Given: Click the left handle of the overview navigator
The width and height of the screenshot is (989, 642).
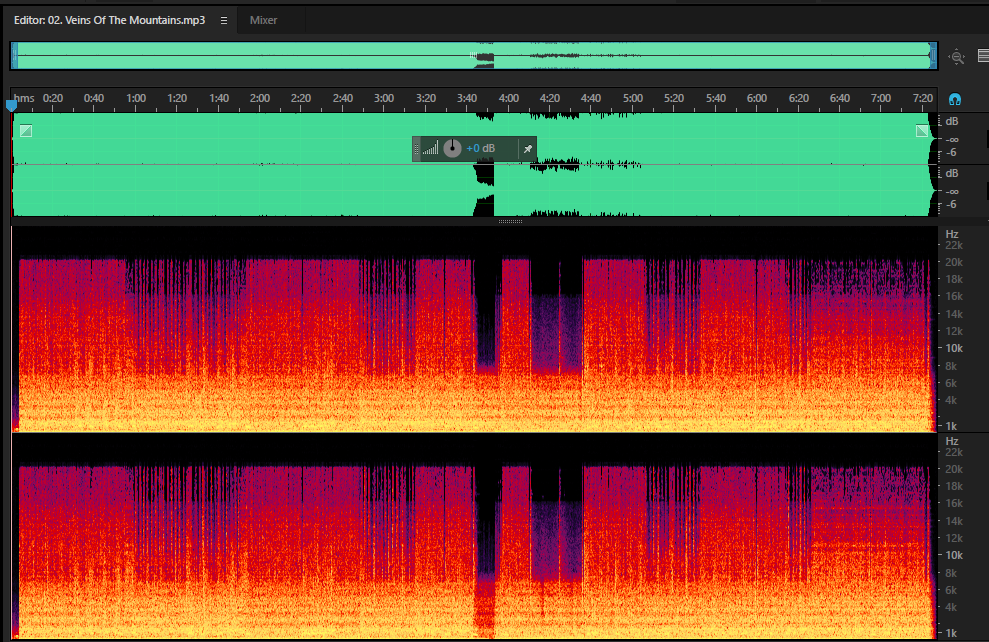Looking at the screenshot, I should [15, 55].
